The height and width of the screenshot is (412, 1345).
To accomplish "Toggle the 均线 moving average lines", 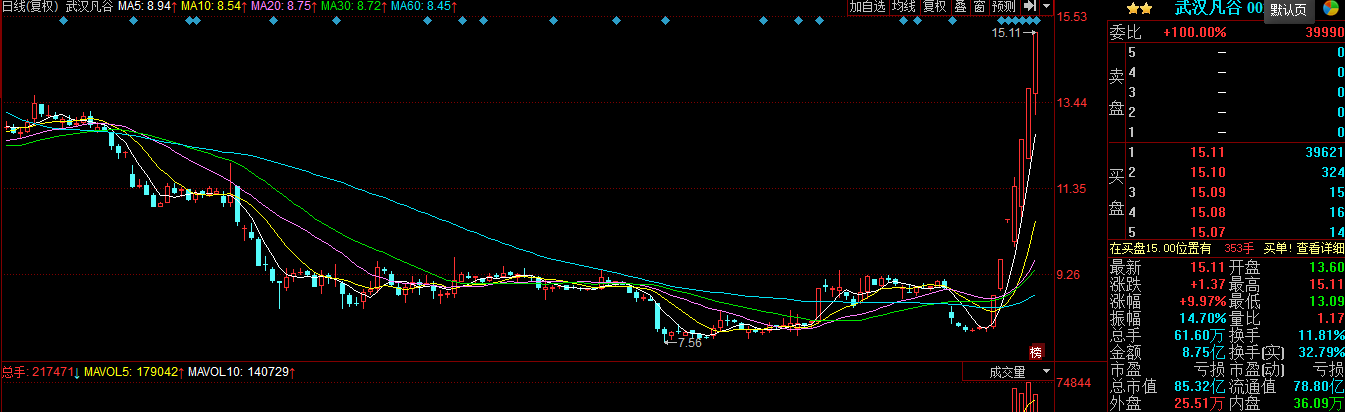I will (904, 7).
